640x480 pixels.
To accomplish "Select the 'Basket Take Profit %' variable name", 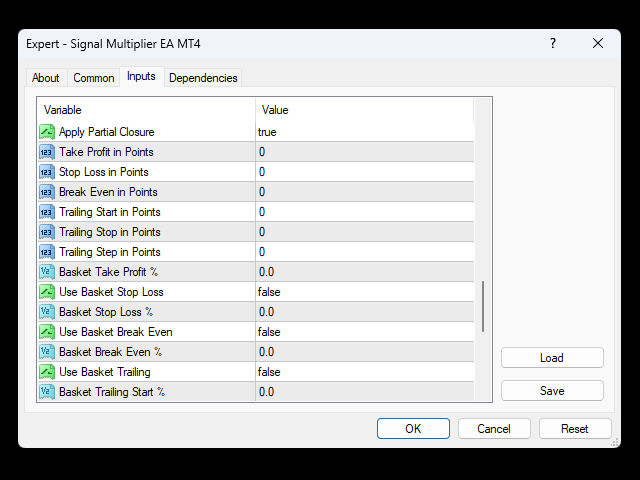I will point(108,272).
